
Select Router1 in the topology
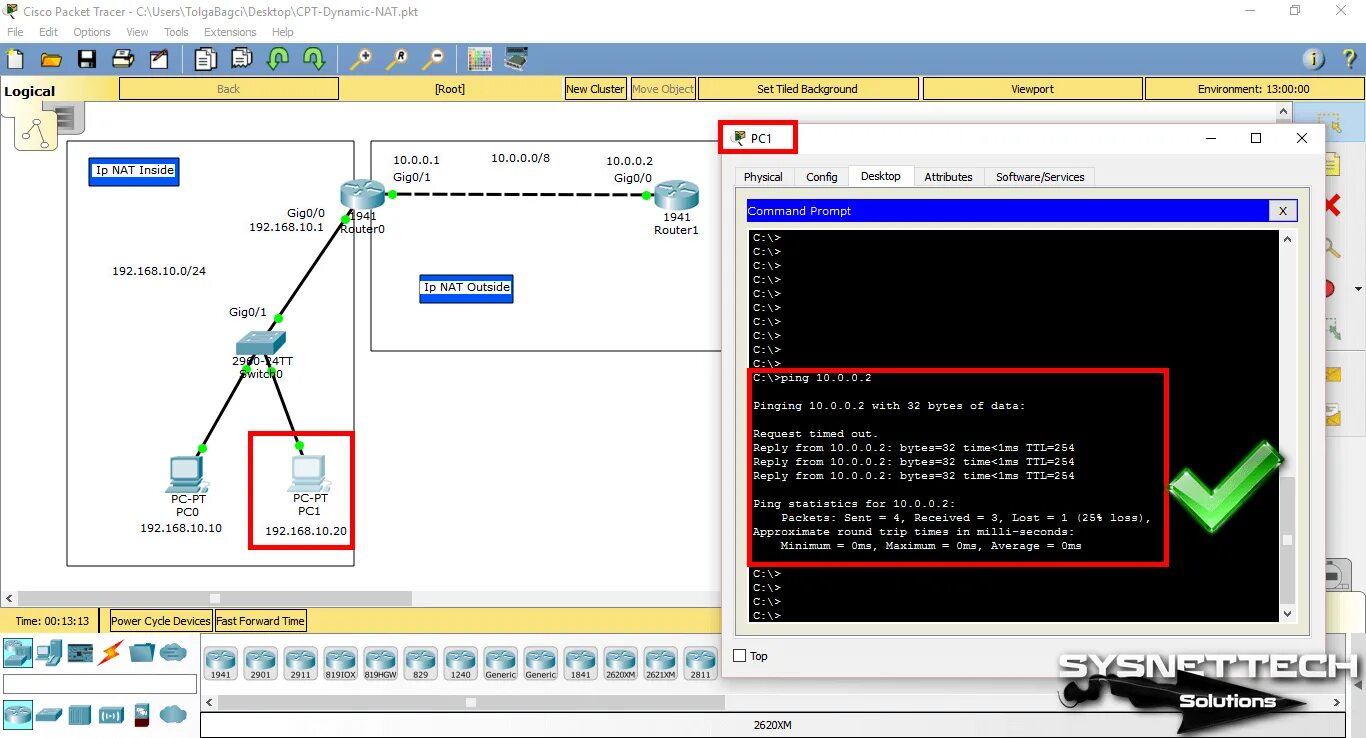pyautogui.click(x=676, y=195)
